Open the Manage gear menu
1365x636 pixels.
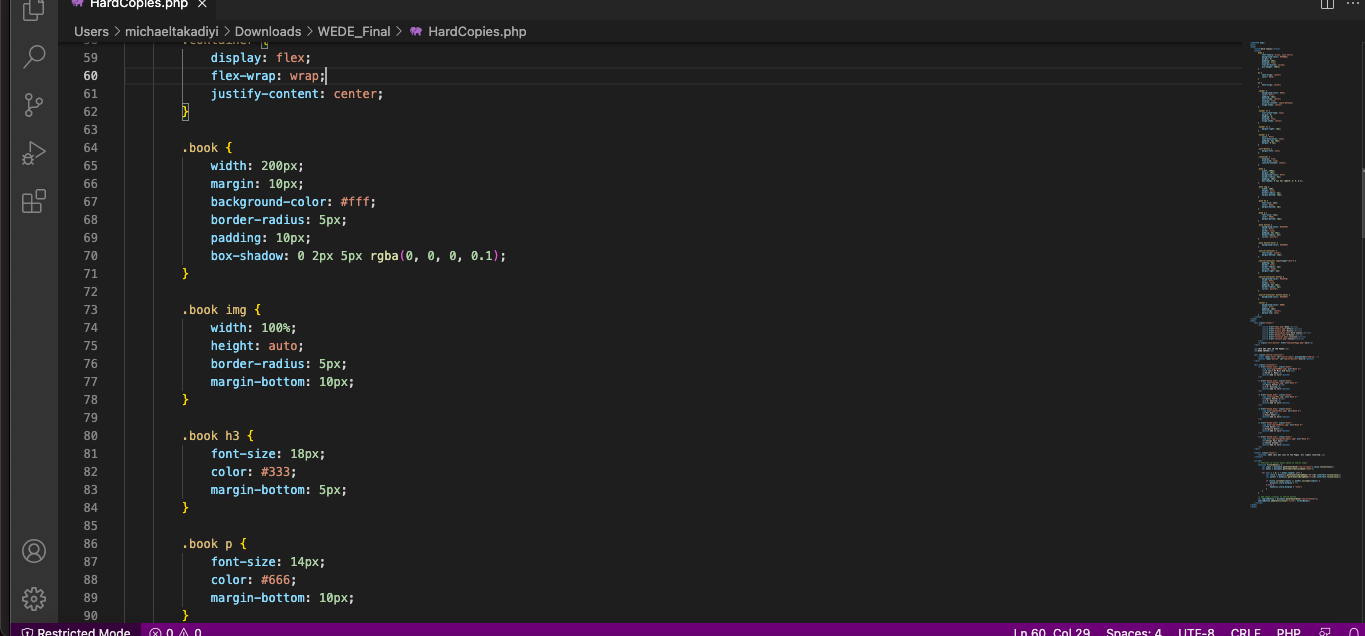coord(34,599)
